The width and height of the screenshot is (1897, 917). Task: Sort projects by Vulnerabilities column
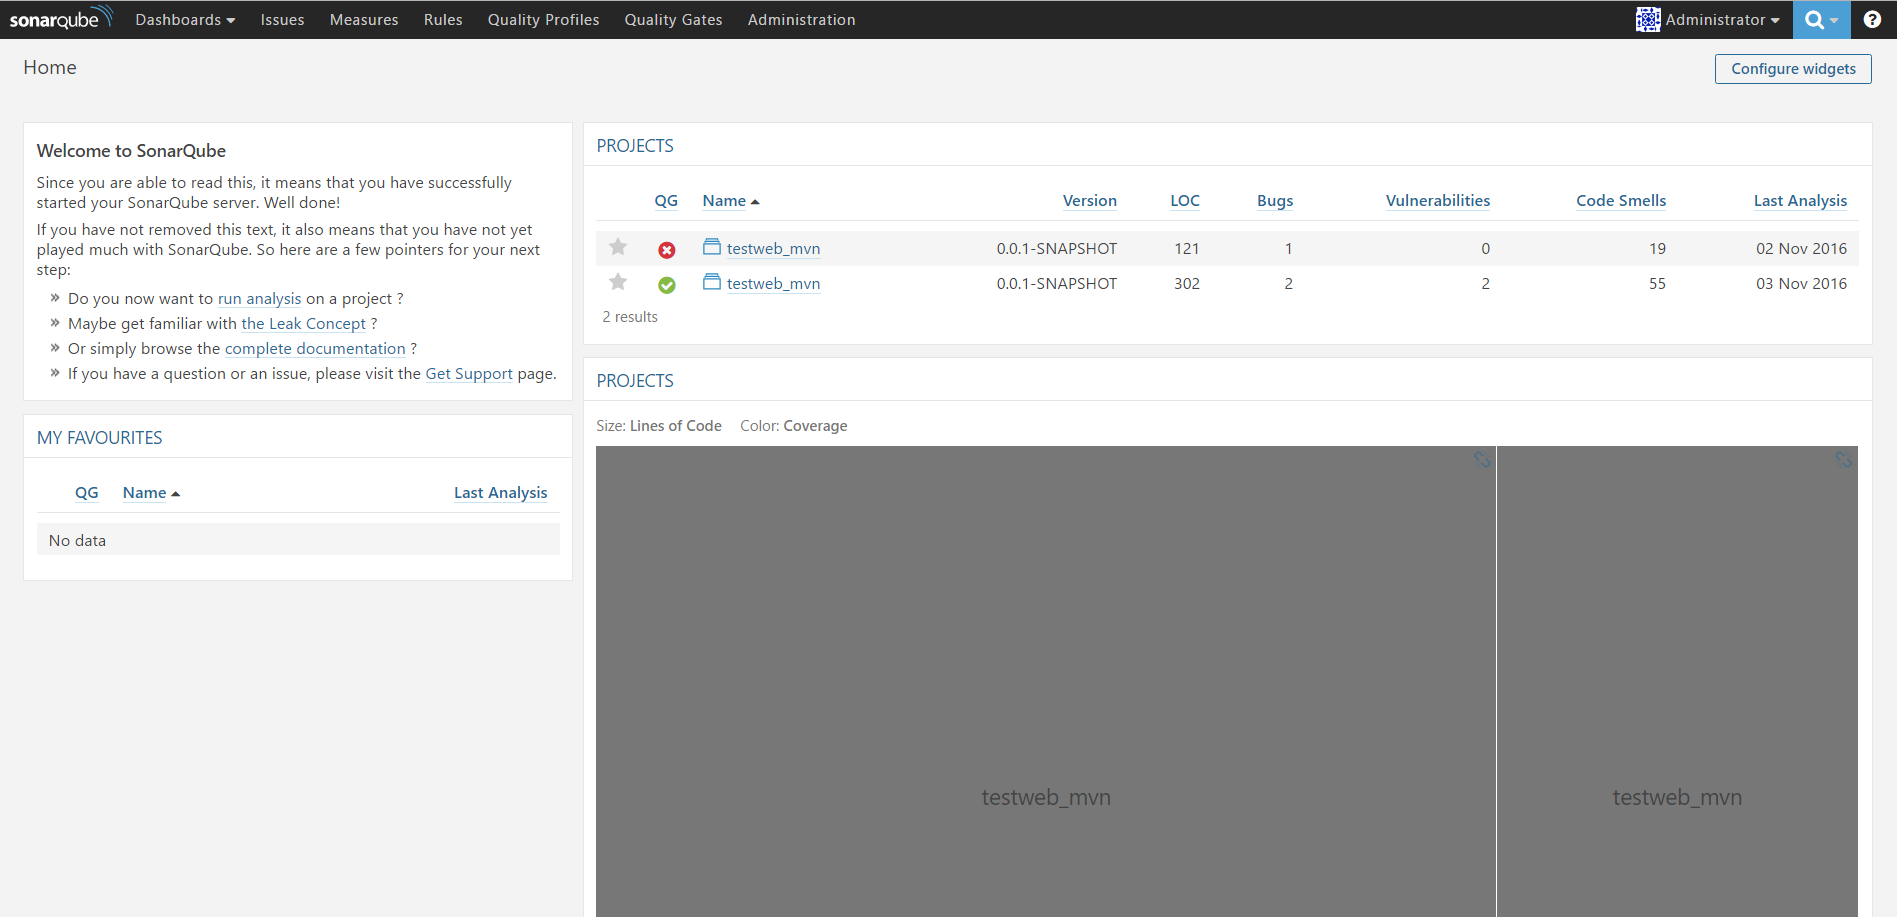pyautogui.click(x=1438, y=201)
